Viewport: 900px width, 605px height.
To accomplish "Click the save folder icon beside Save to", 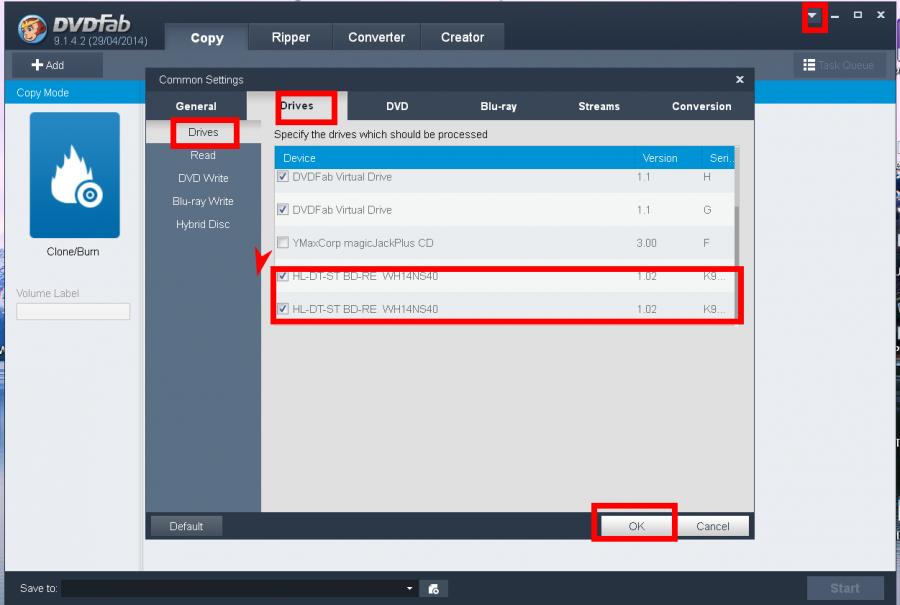I will (x=434, y=588).
